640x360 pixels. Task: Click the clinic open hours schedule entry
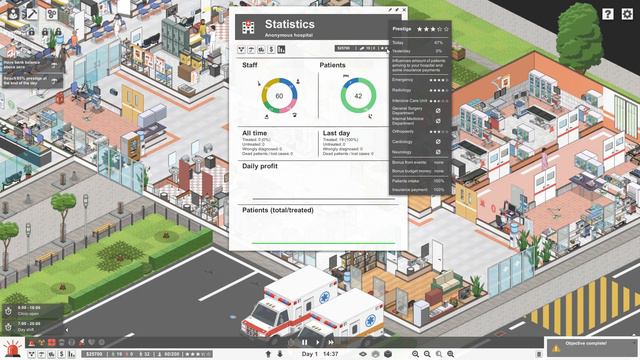33,311
